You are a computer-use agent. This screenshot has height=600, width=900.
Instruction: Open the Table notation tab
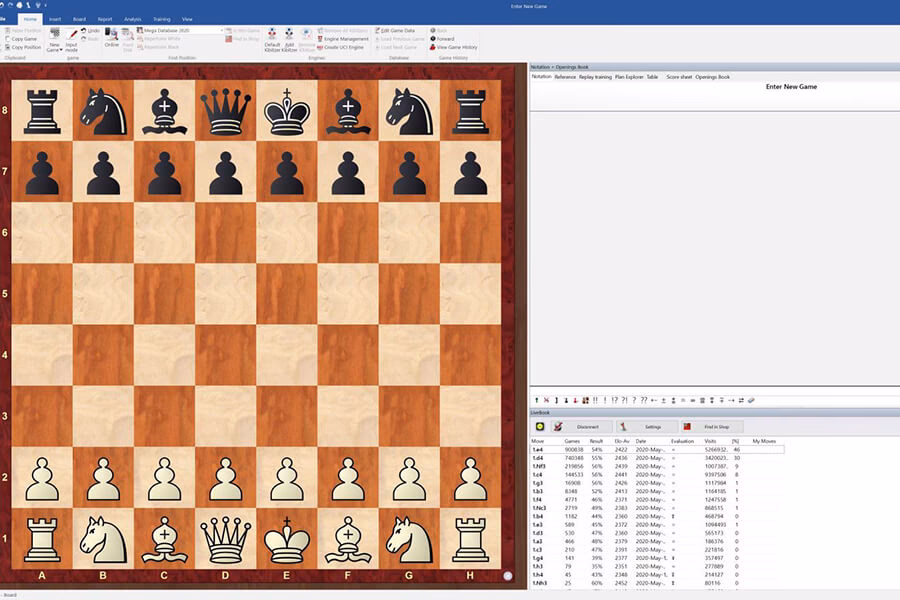[x=651, y=77]
